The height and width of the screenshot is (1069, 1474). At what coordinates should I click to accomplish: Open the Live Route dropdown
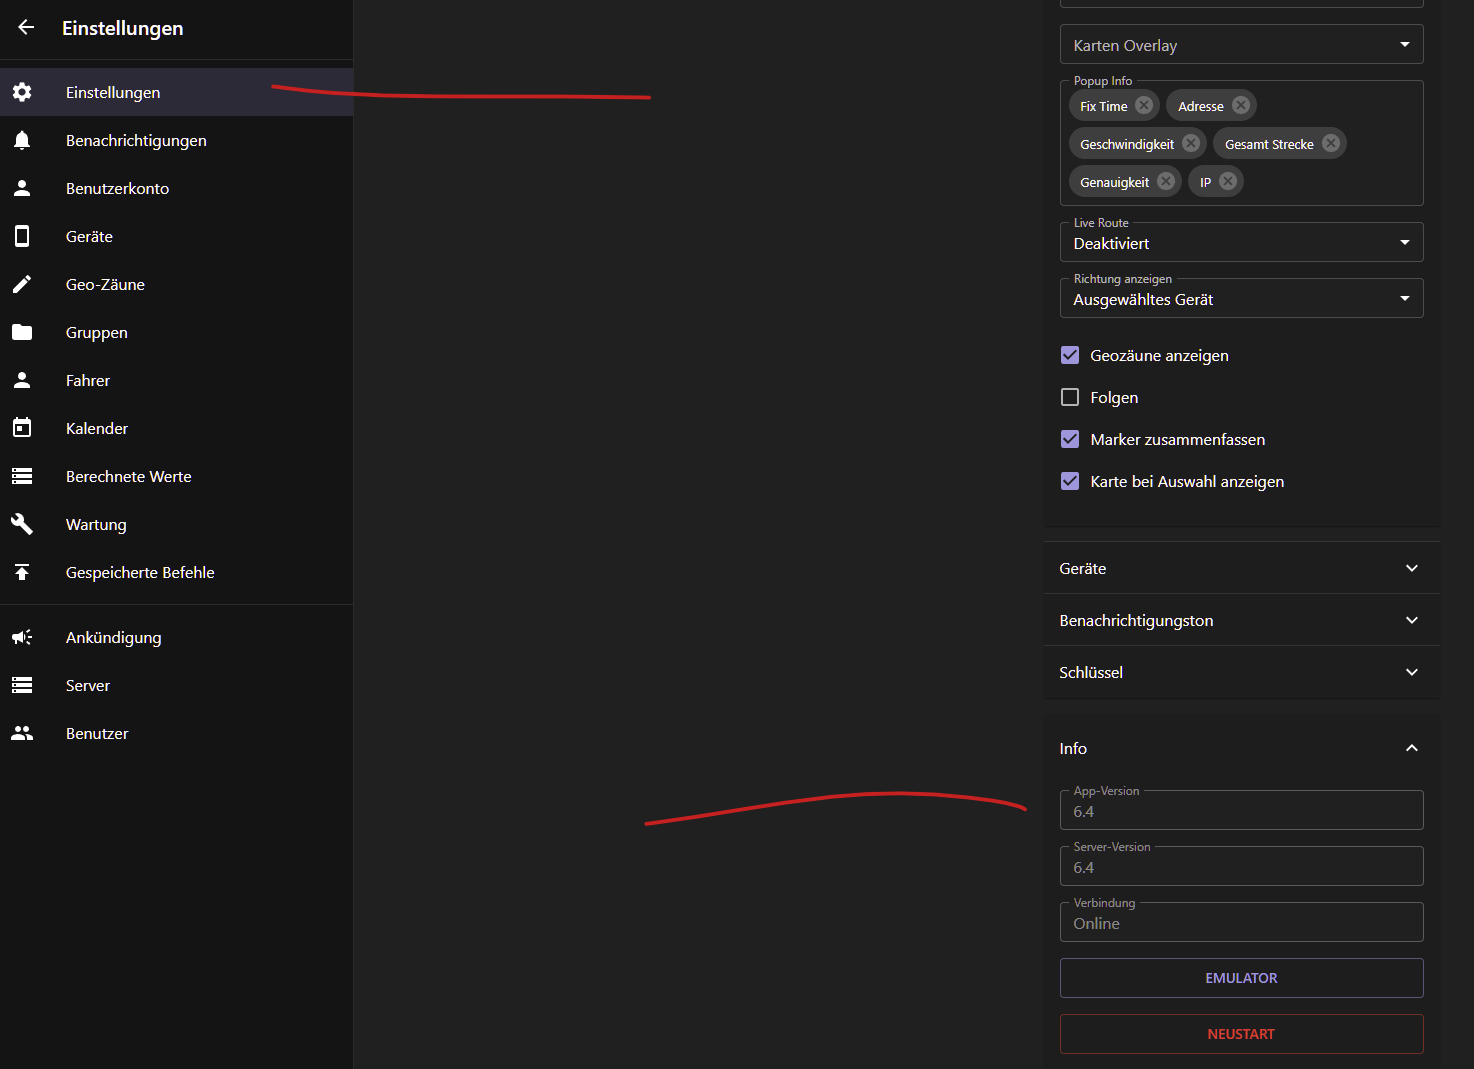(x=1241, y=242)
